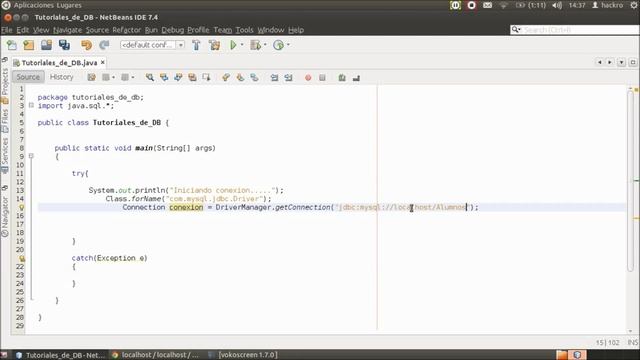Click the Debug Project toolbar icon
Viewport: 640px width, 360px height.
[256, 45]
